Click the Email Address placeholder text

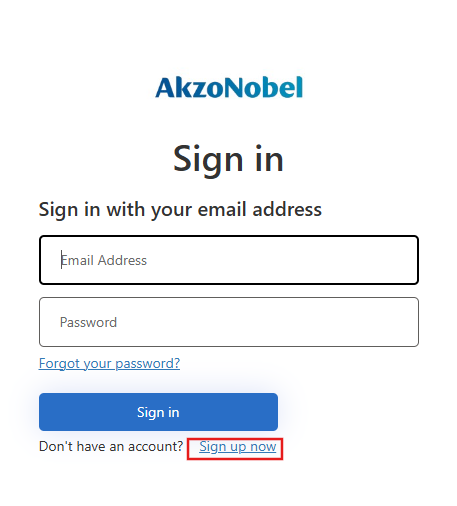pyautogui.click(x=104, y=260)
